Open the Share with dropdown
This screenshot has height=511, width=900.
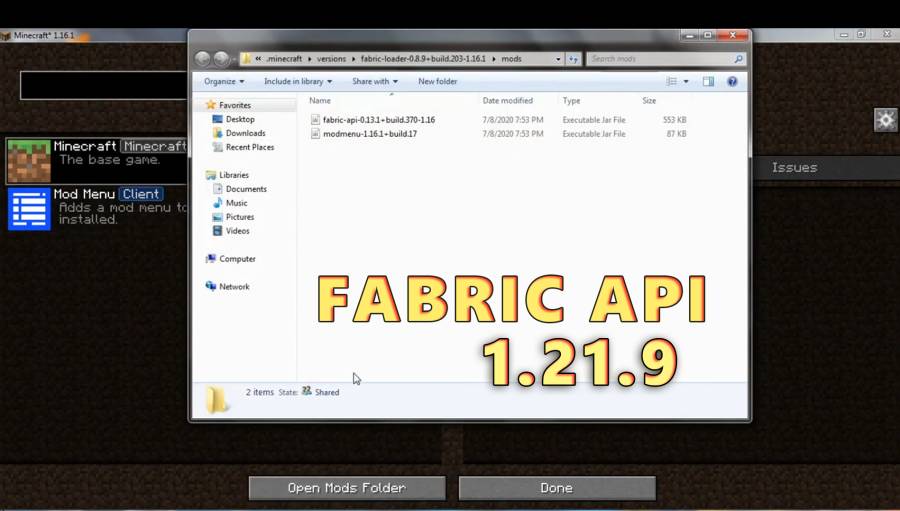coord(374,82)
